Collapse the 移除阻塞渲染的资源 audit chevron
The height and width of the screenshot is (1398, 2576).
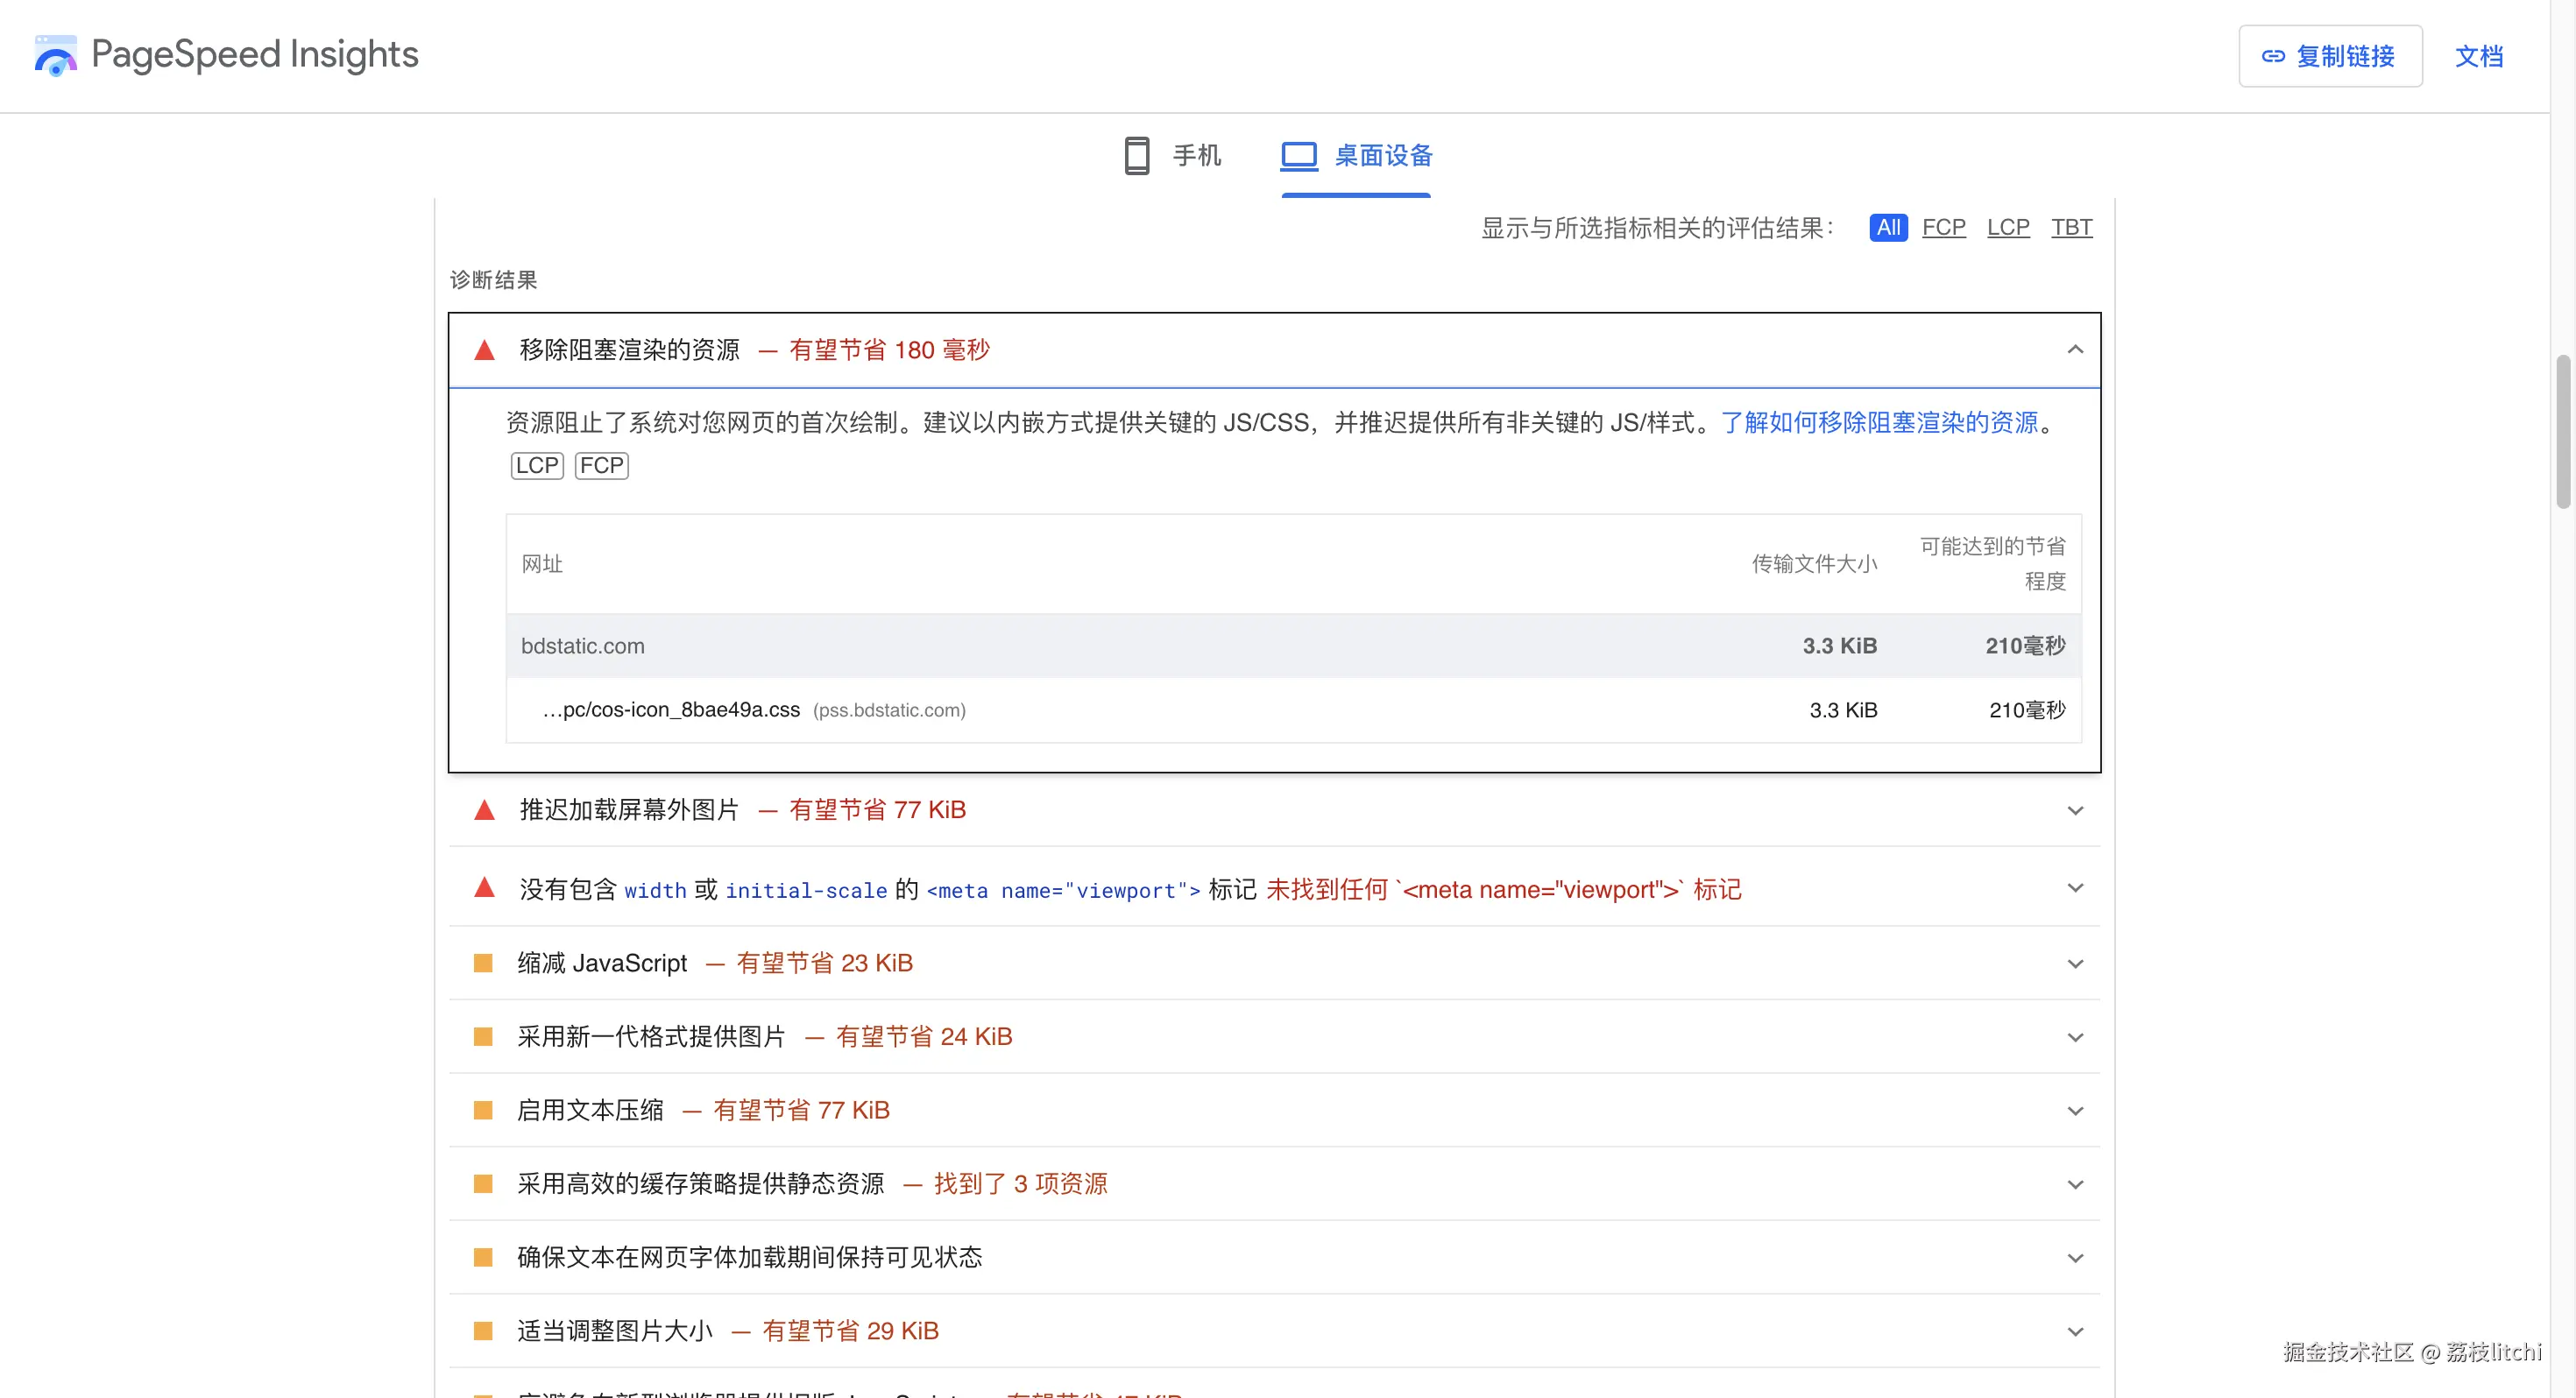pos(2075,350)
